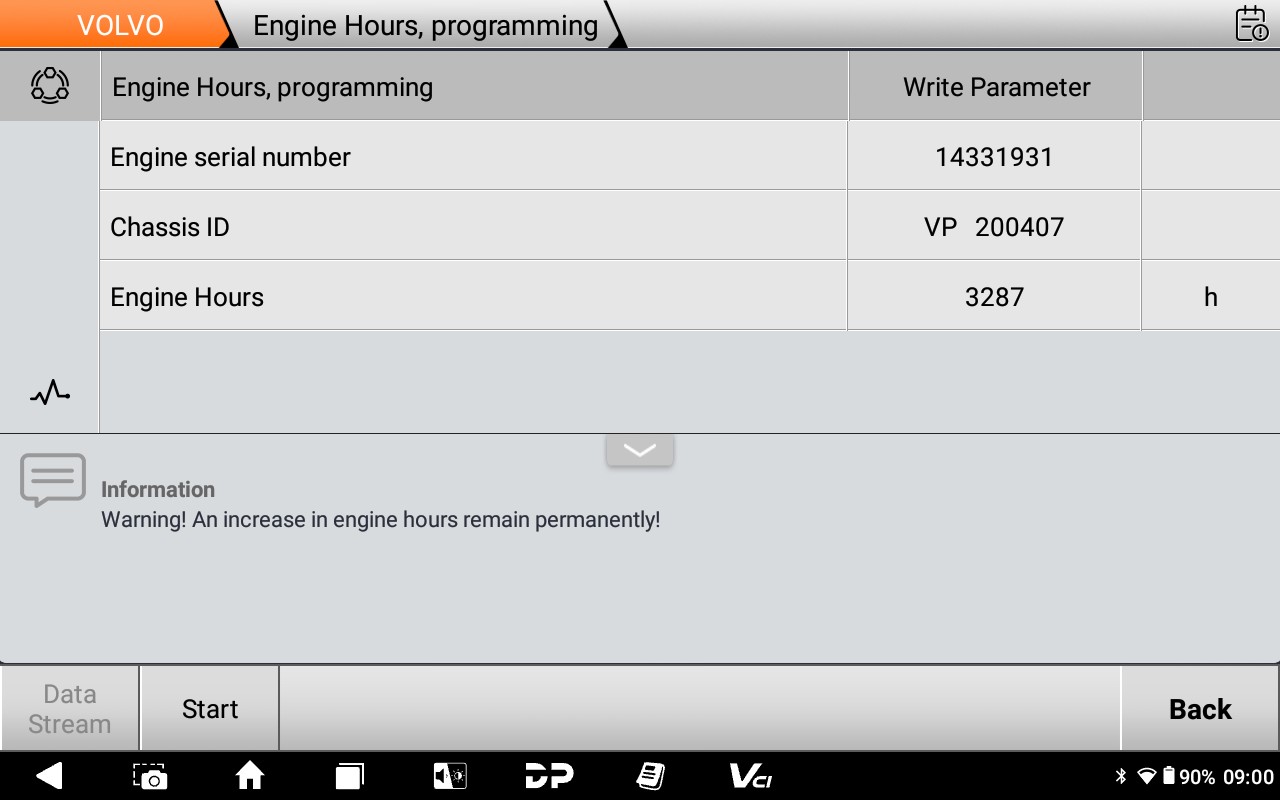The image size is (1280, 800).
Task: Click the VCI connection icon
Action: (x=750, y=776)
